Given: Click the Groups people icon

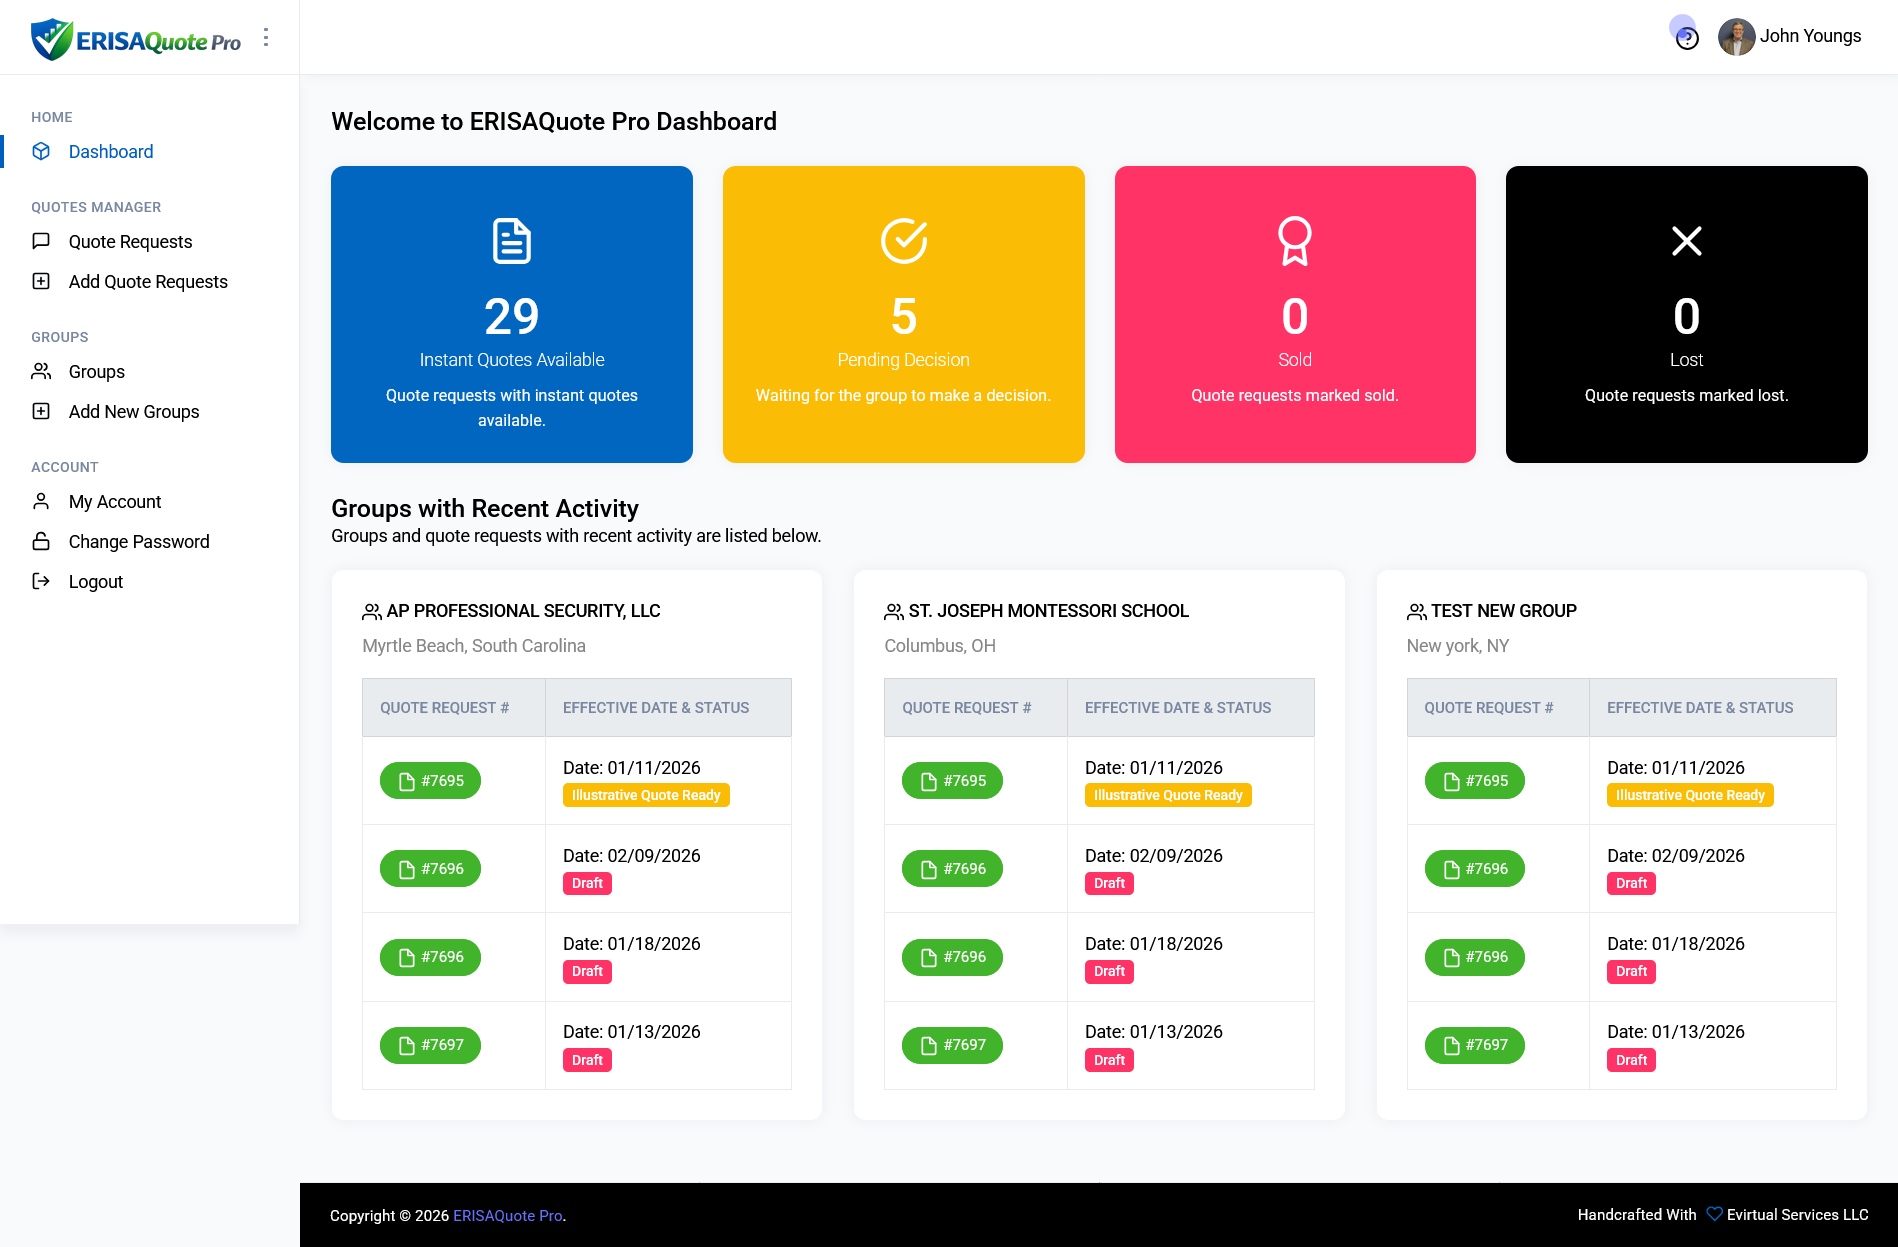Looking at the screenshot, I should (x=41, y=371).
